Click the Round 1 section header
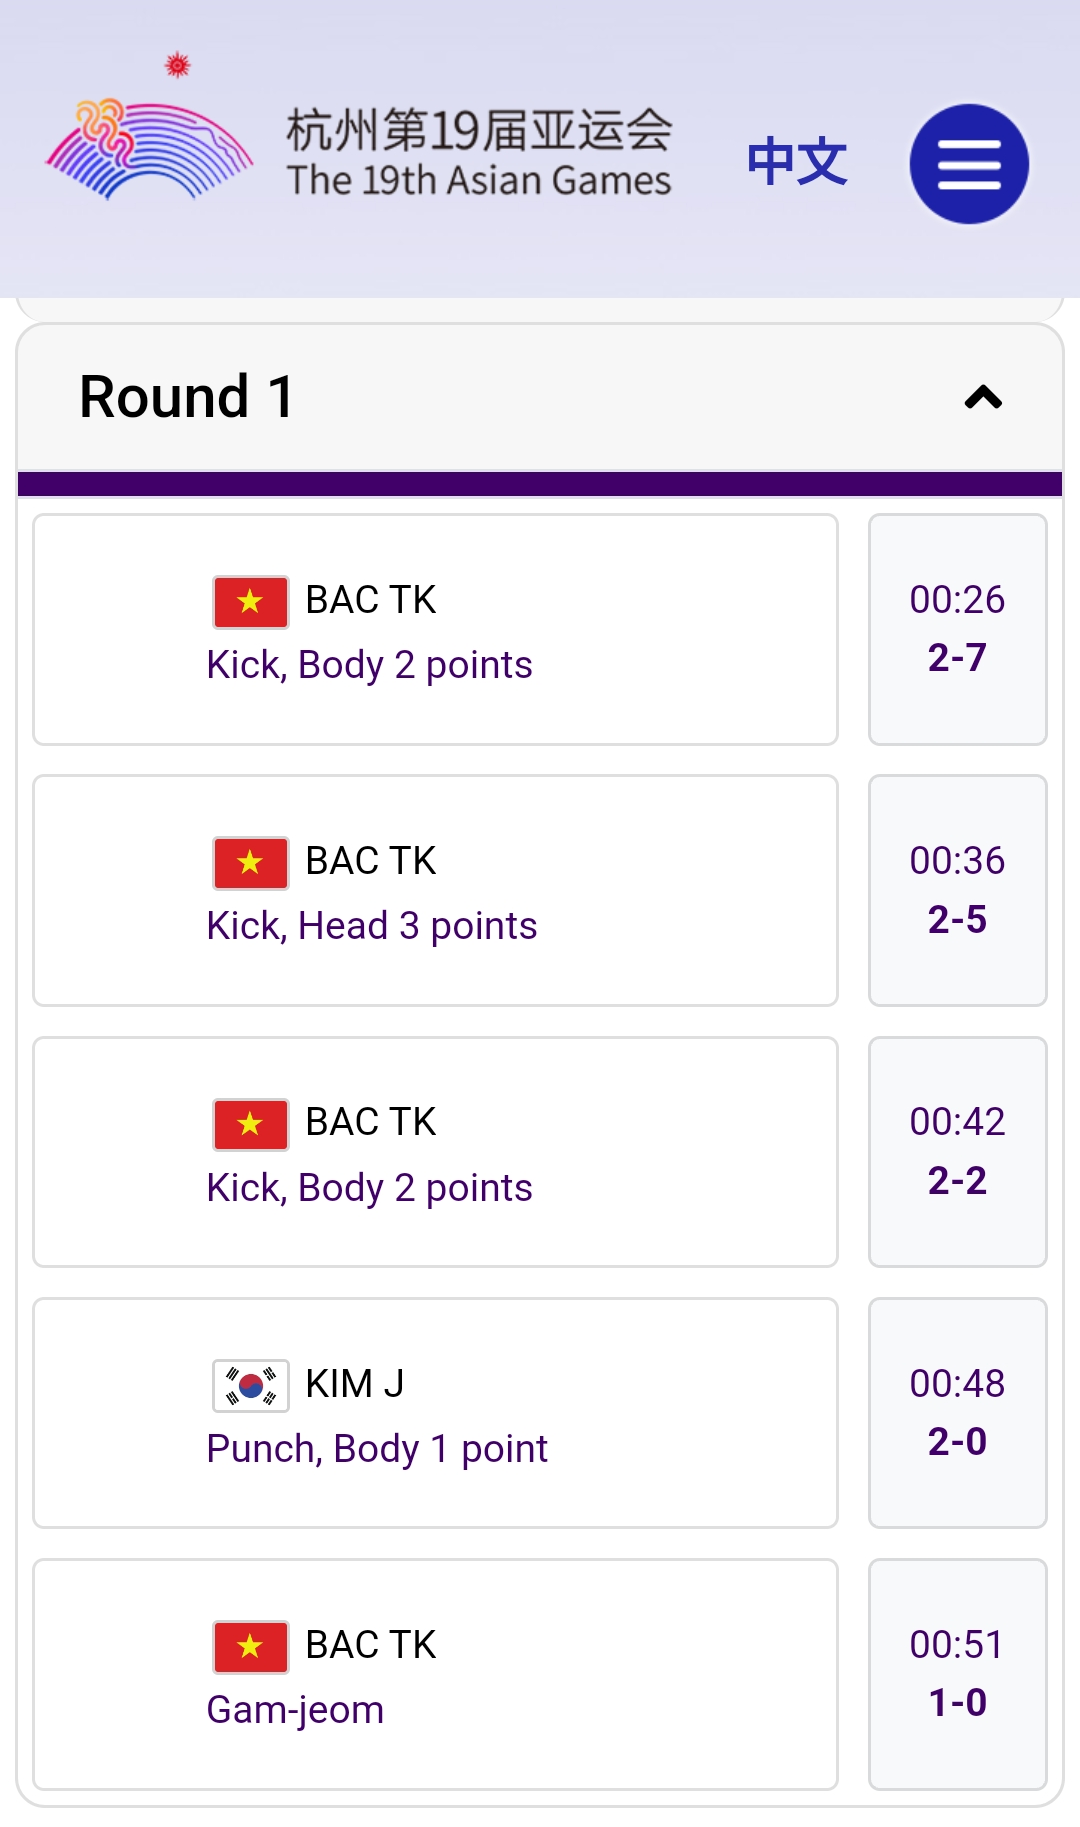 540,397
